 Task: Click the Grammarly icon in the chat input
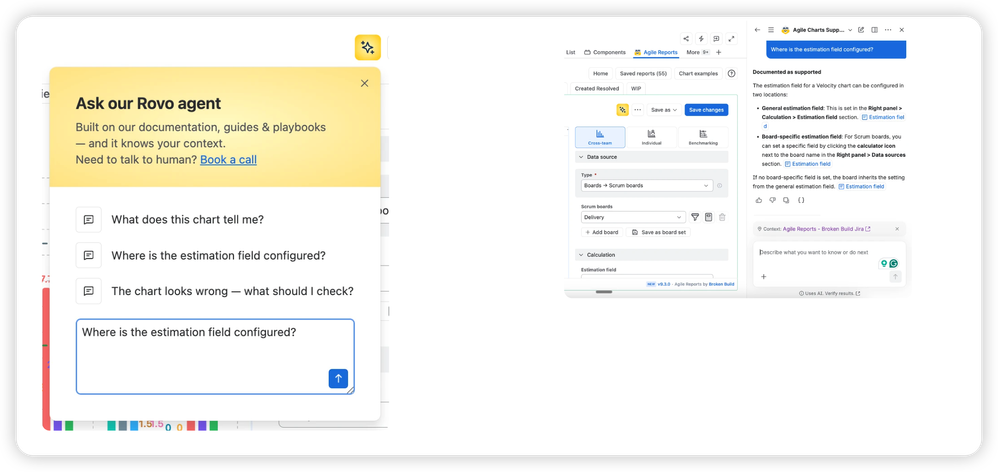(894, 263)
